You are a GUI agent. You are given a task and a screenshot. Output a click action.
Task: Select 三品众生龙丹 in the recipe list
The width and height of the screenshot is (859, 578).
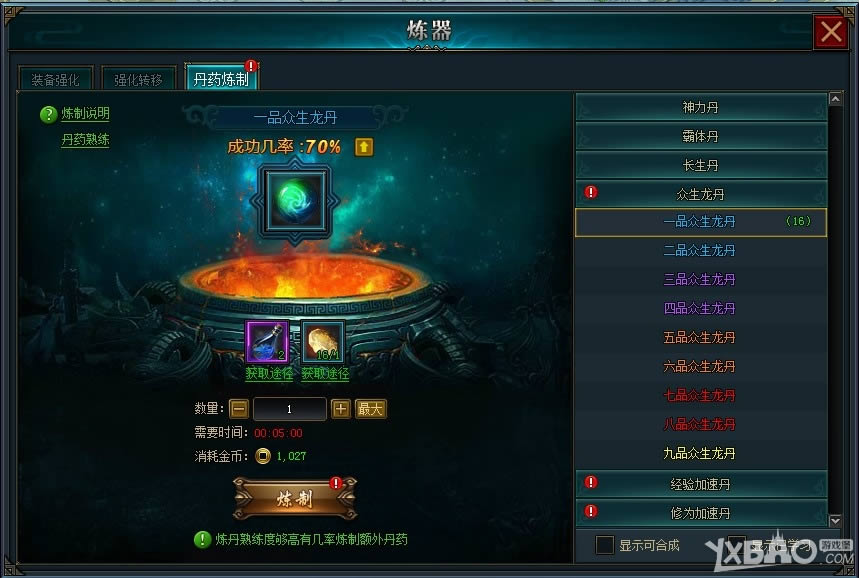700,279
